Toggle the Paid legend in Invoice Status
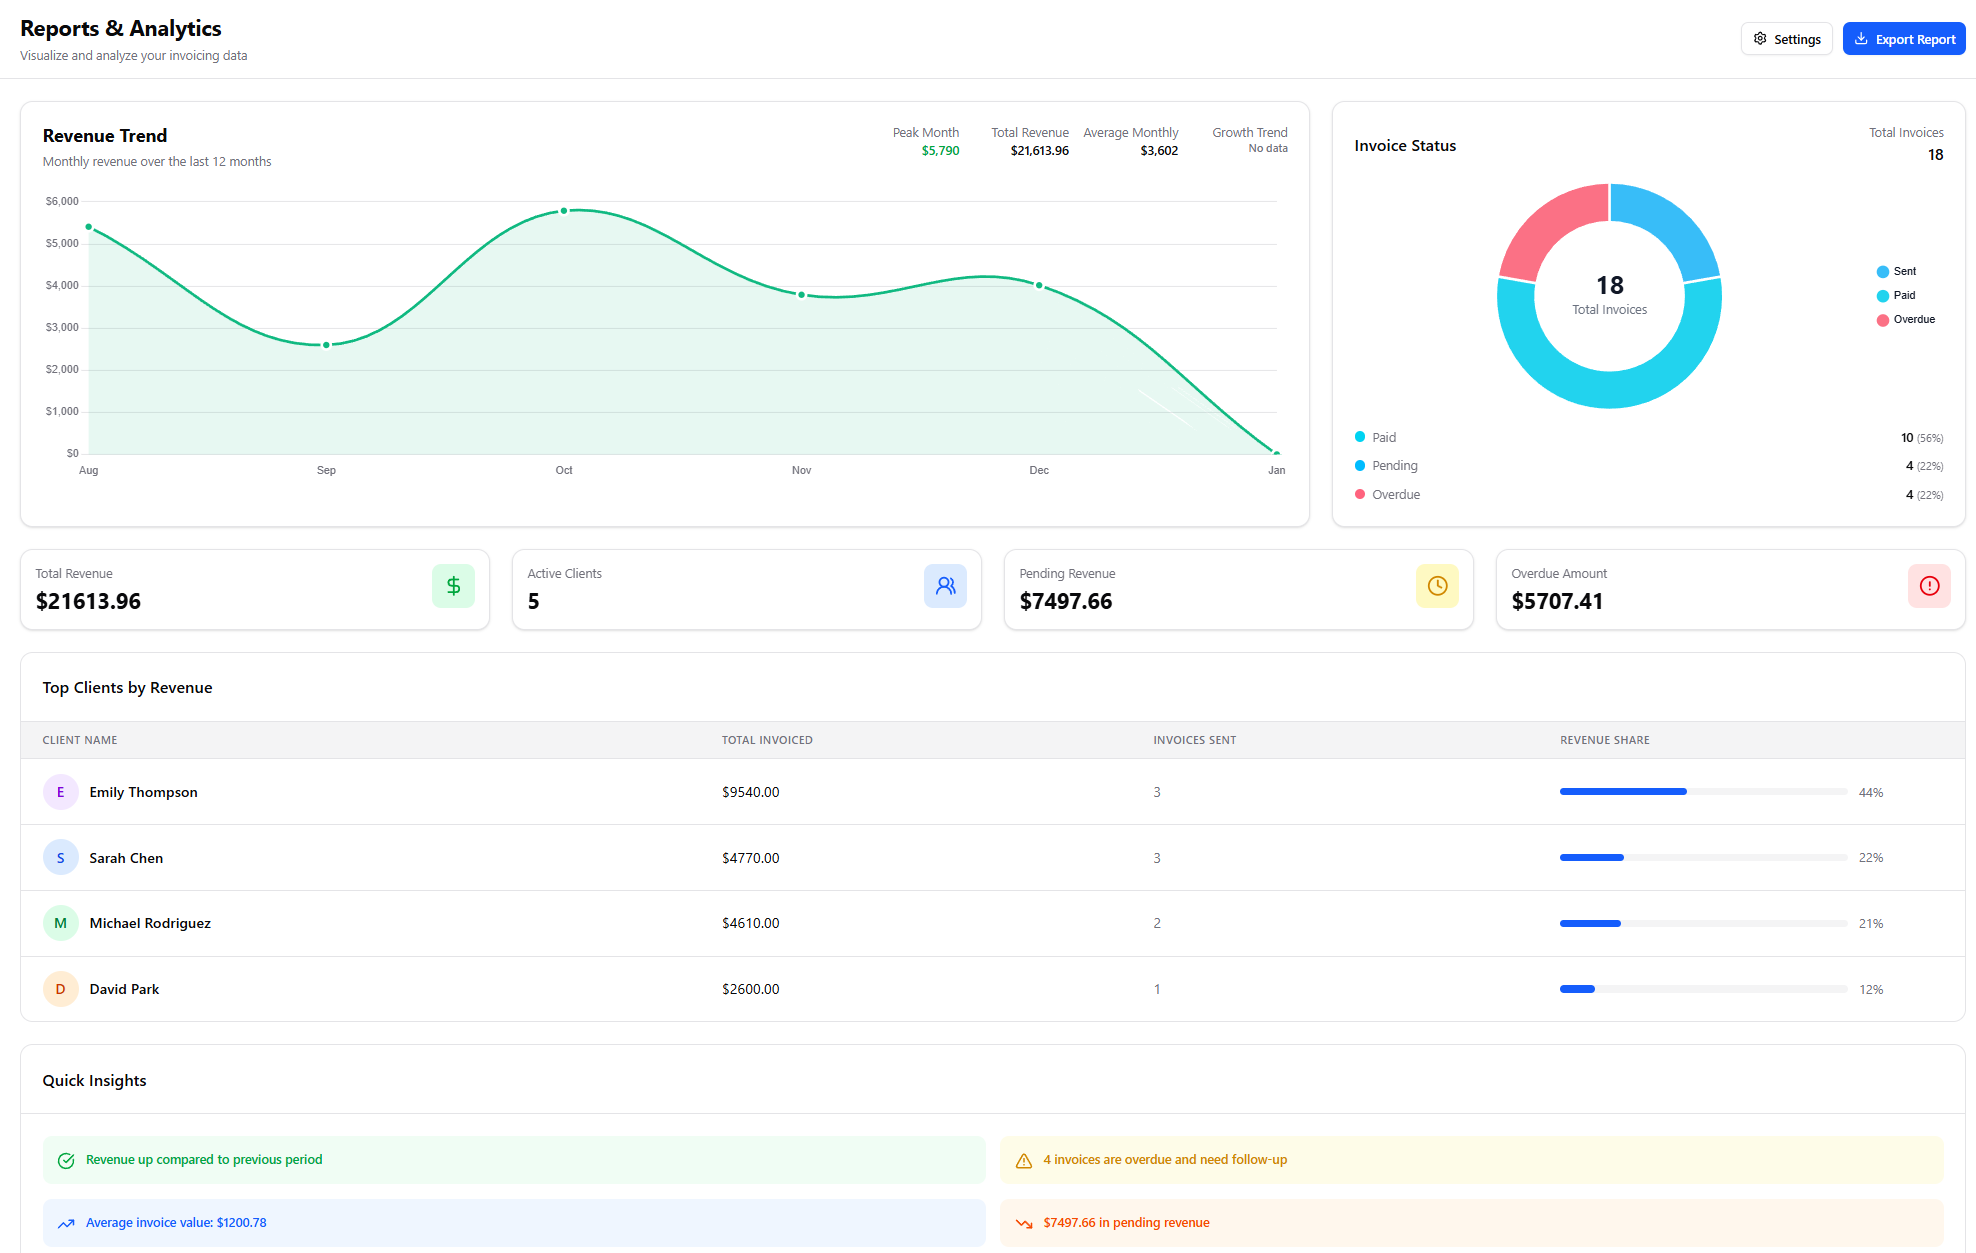This screenshot has width=1976, height=1253. 1897,295
